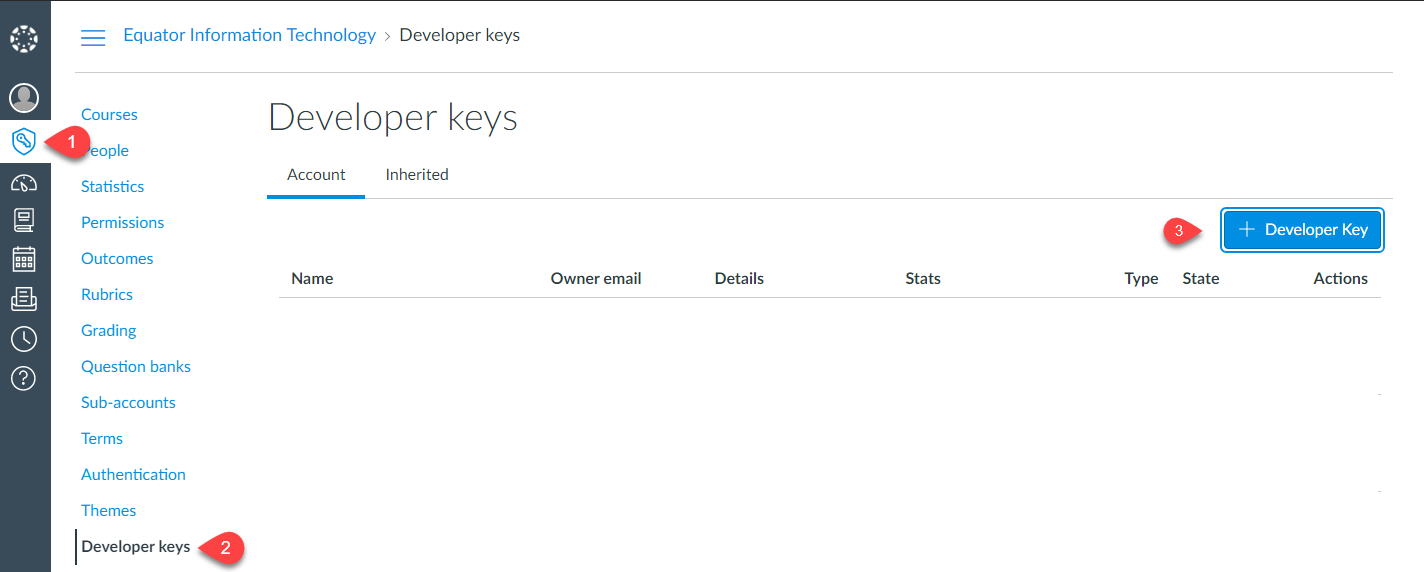Click the add Developer Key button

(x=1302, y=230)
